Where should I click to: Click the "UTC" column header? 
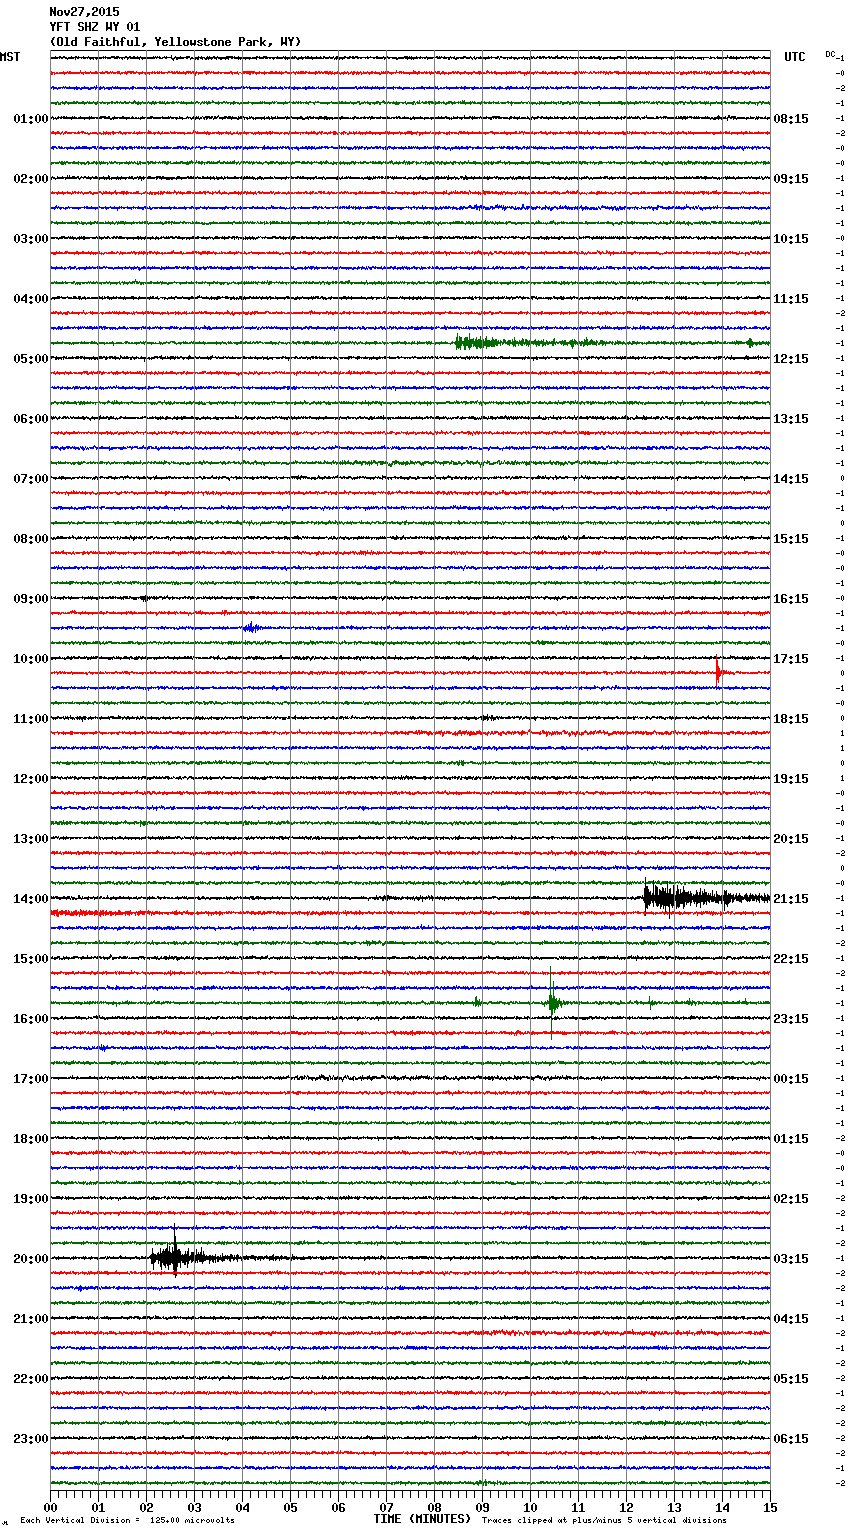coord(794,57)
